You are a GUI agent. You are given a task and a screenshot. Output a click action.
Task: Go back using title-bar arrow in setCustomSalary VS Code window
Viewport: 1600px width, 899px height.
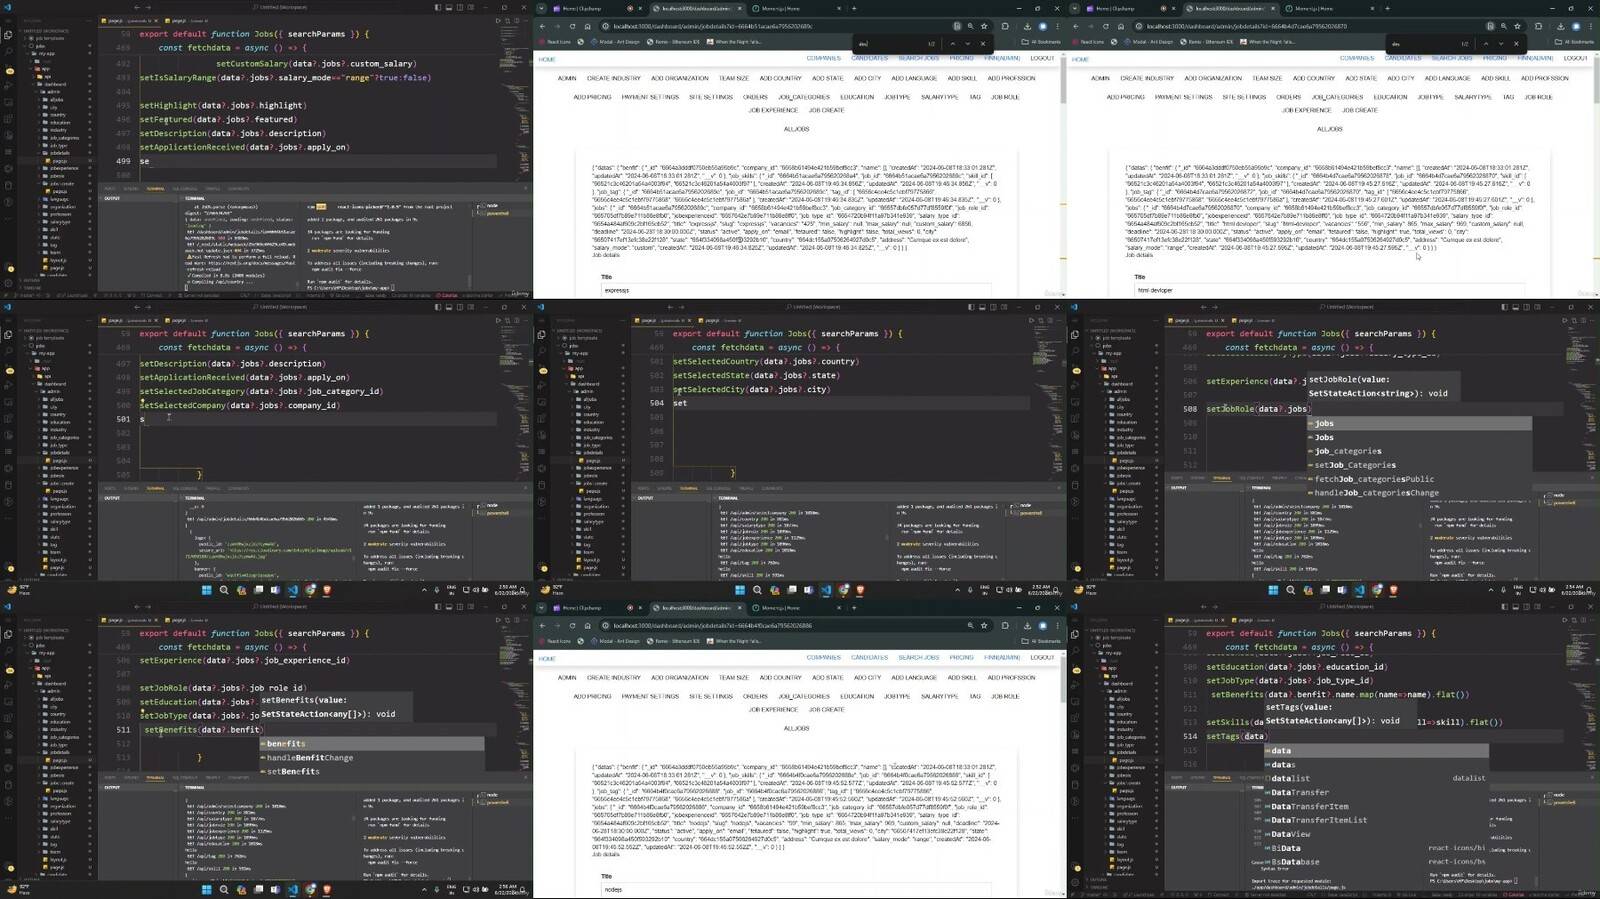pyautogui.click(x=137, y=7)
